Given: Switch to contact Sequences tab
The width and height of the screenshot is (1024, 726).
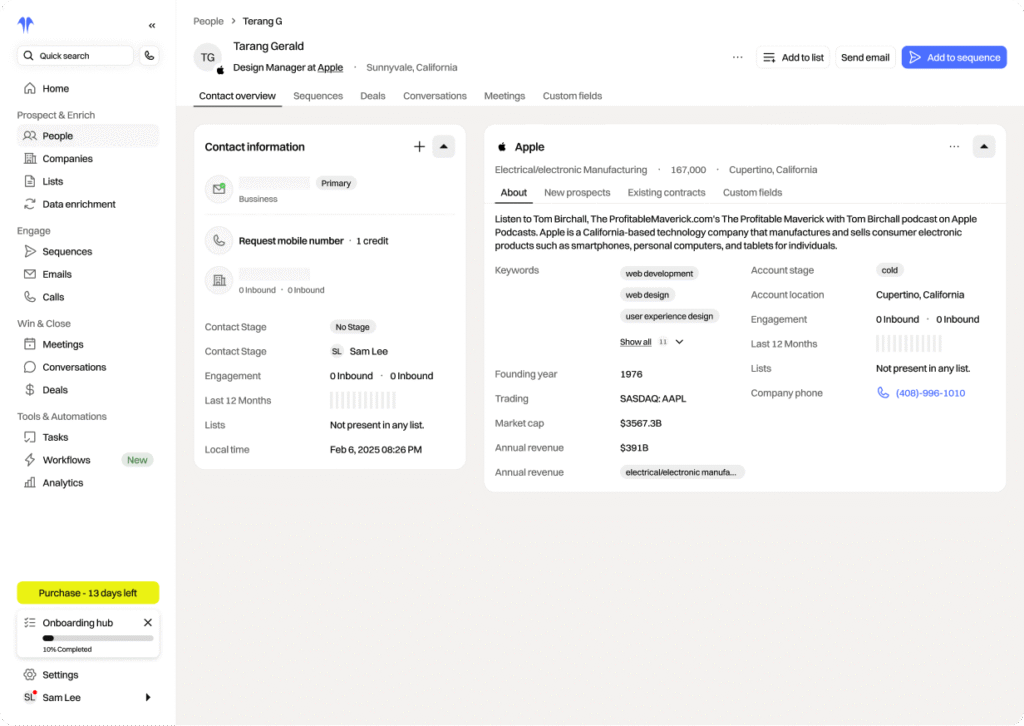Looking at the screenshot, I should (318, 96).
